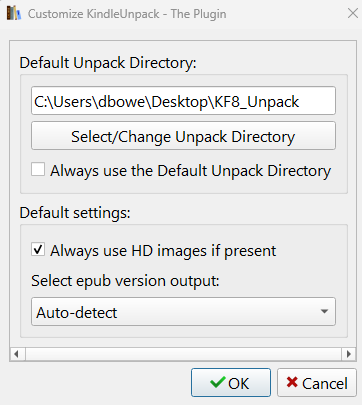
Task: Enable the Always use Default Unpack Directory checkbox
Action: click(38, 169)
